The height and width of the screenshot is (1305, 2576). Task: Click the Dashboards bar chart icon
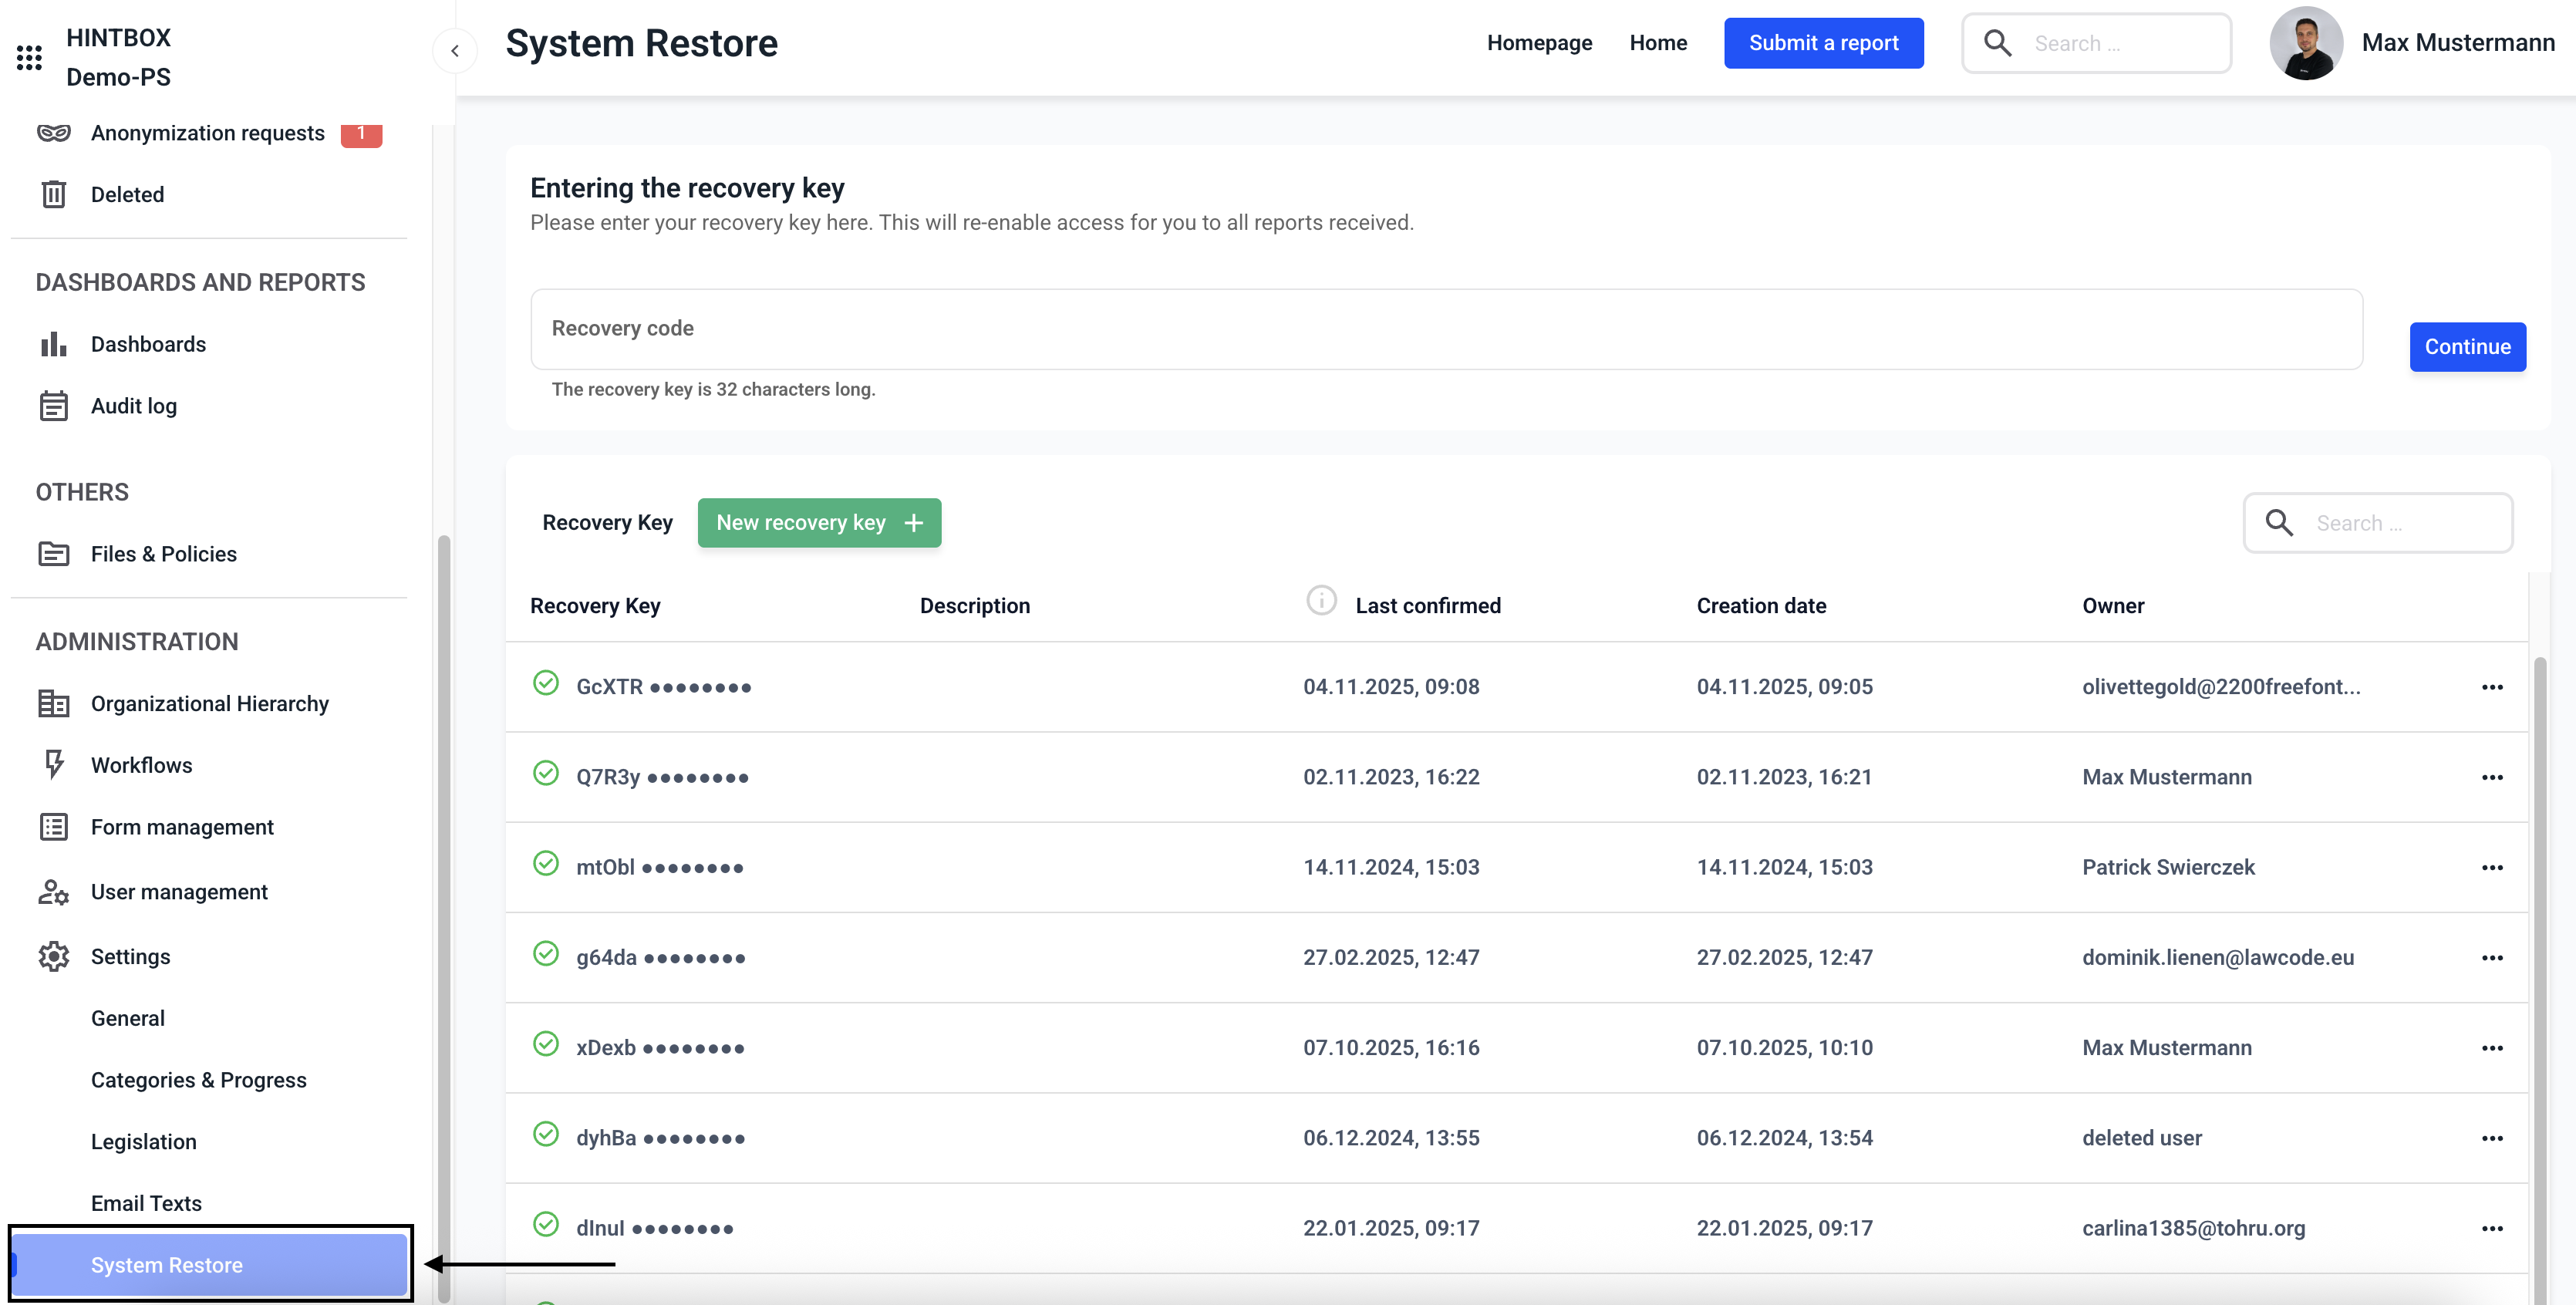53,344
